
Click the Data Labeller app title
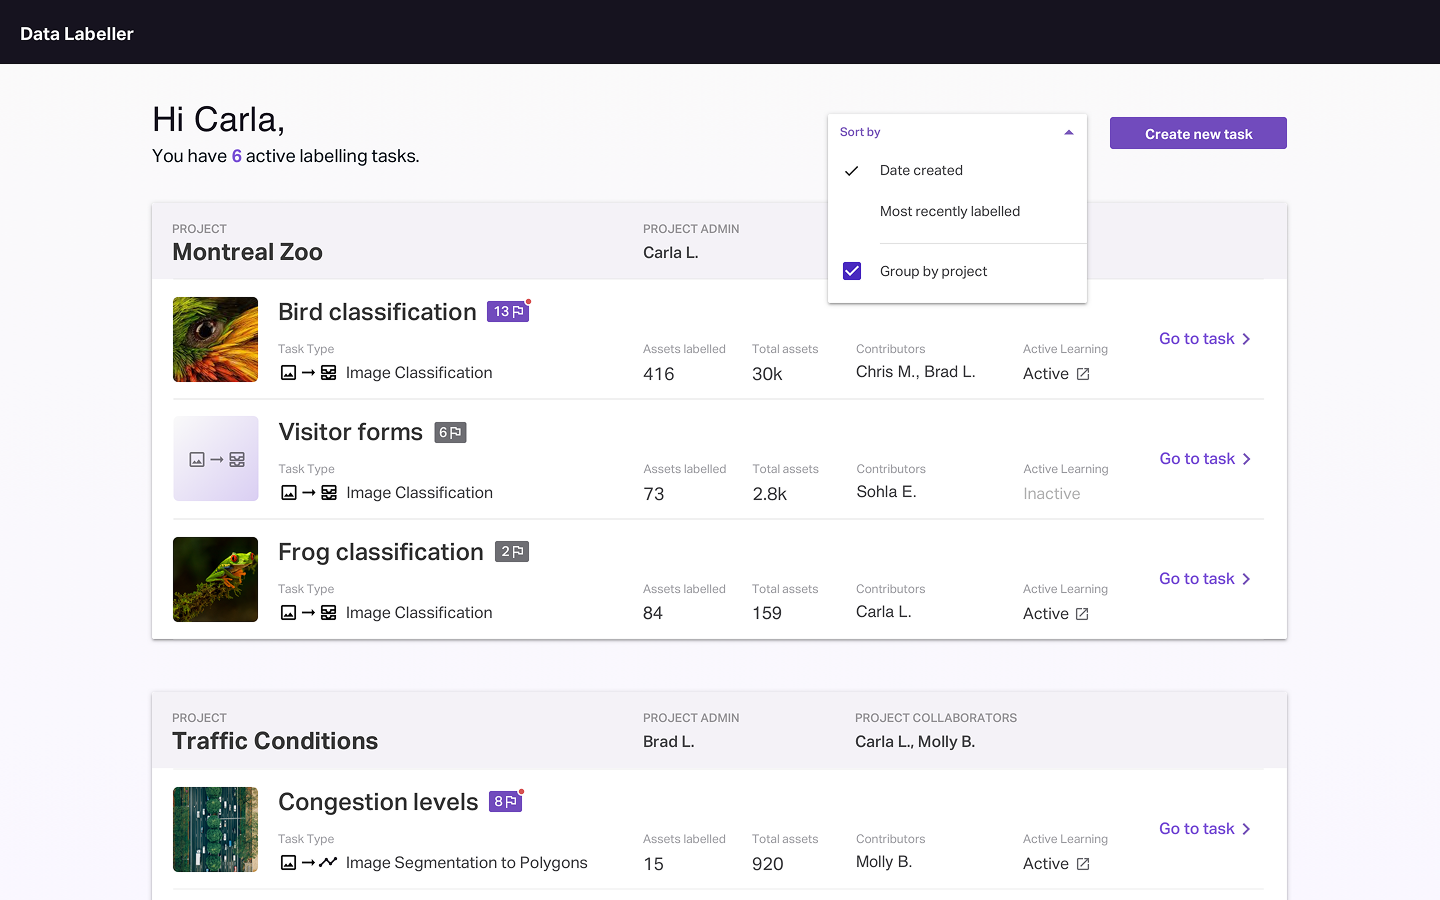click(x=77, y=33)
